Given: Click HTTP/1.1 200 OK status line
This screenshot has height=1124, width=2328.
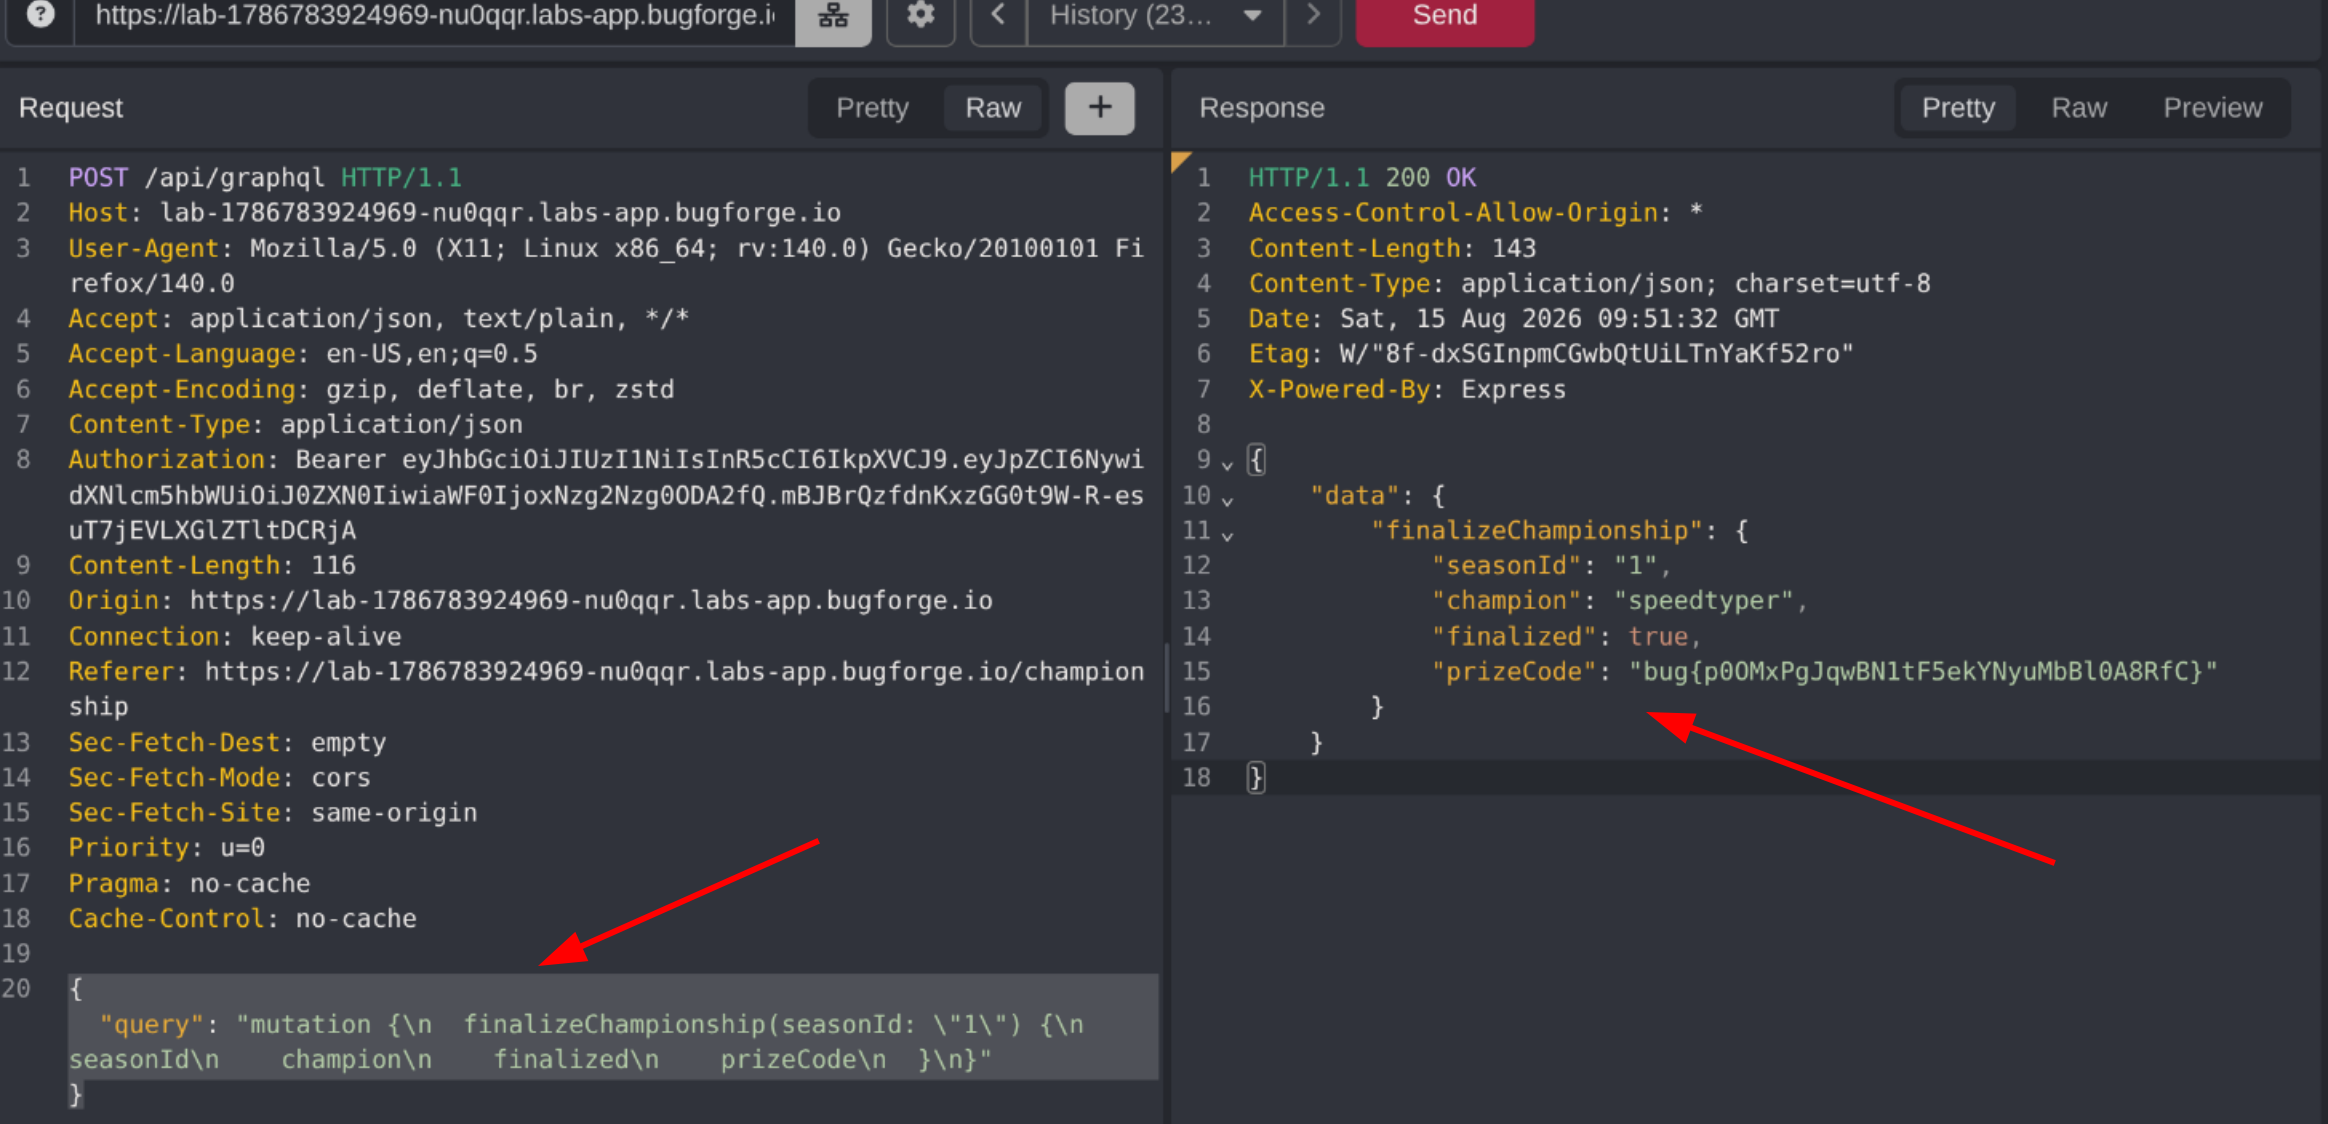Looking at the screenshot, I should [1362, 178].
